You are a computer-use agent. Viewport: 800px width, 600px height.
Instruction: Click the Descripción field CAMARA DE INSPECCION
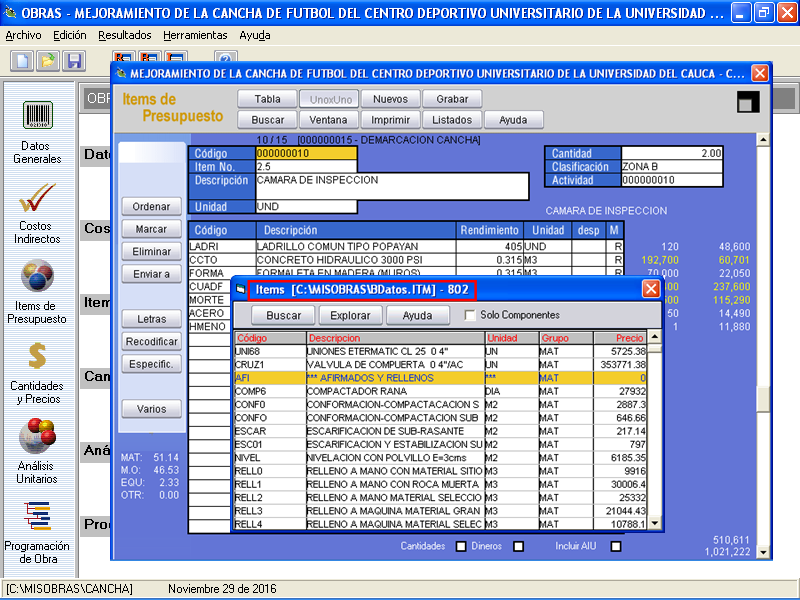(392, 186)
